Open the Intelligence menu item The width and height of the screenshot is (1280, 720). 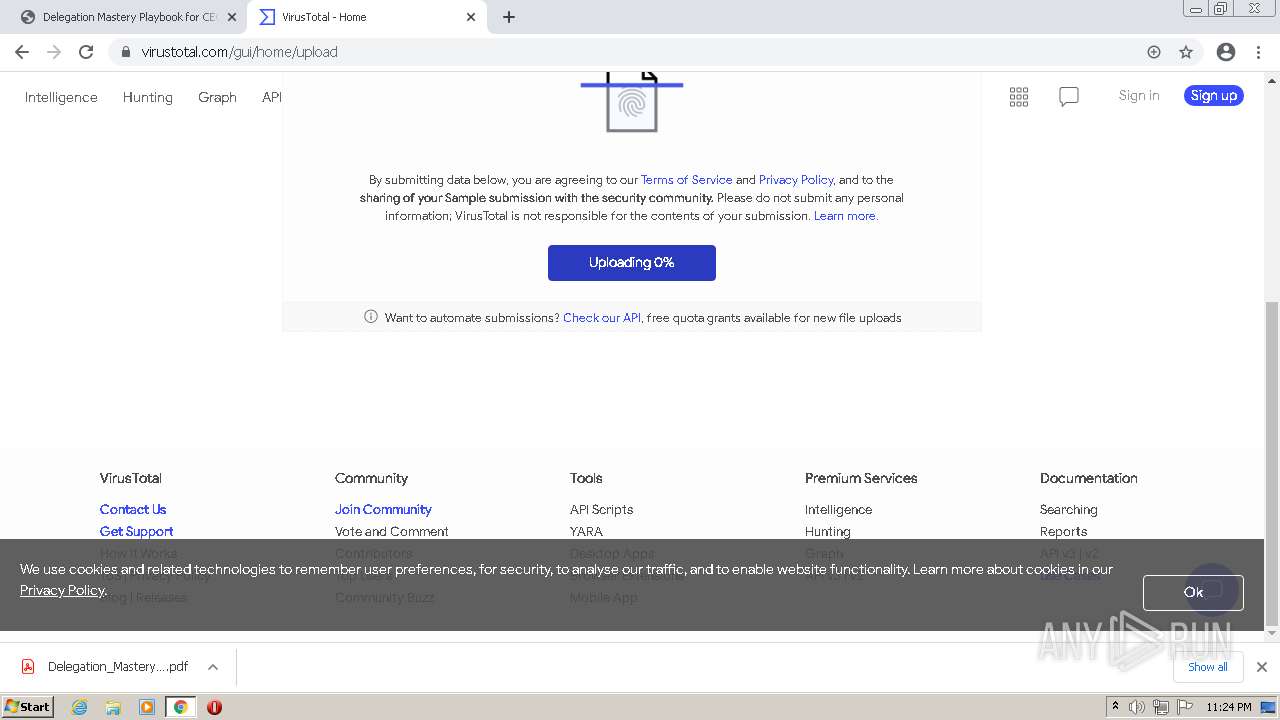pyautogui.click(x=61, y=97)
